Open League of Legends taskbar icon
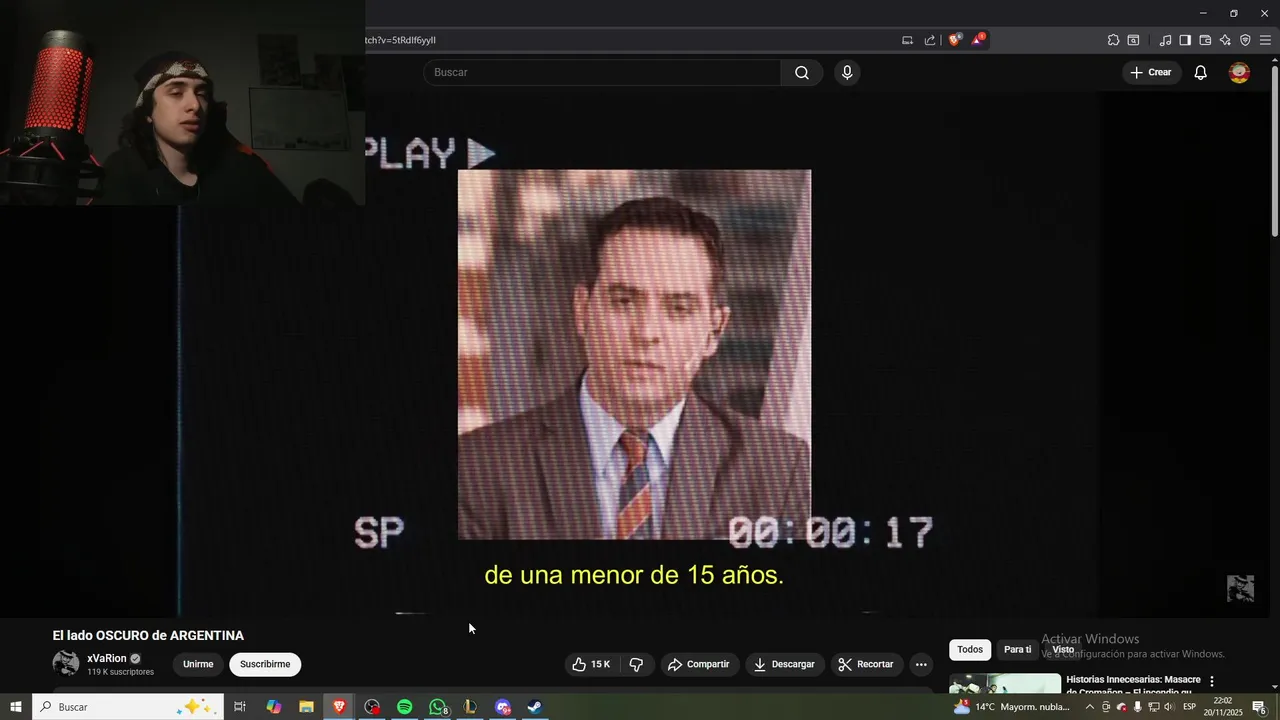 [x=470, y=707]
